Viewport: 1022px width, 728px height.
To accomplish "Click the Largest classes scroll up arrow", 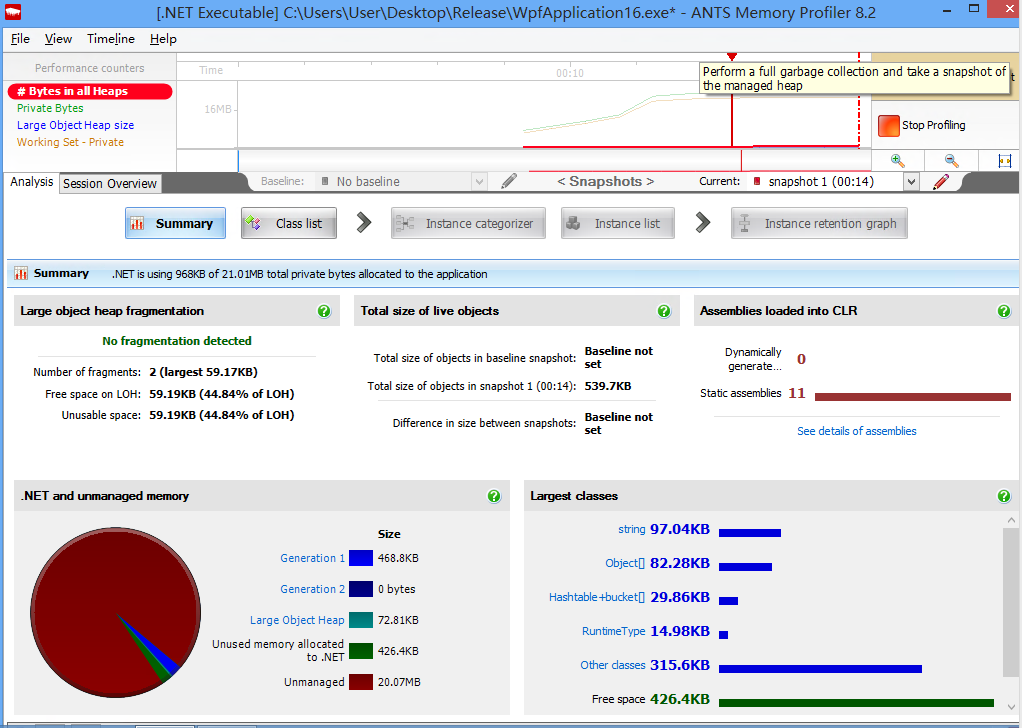I will [x=1011, y=520].
